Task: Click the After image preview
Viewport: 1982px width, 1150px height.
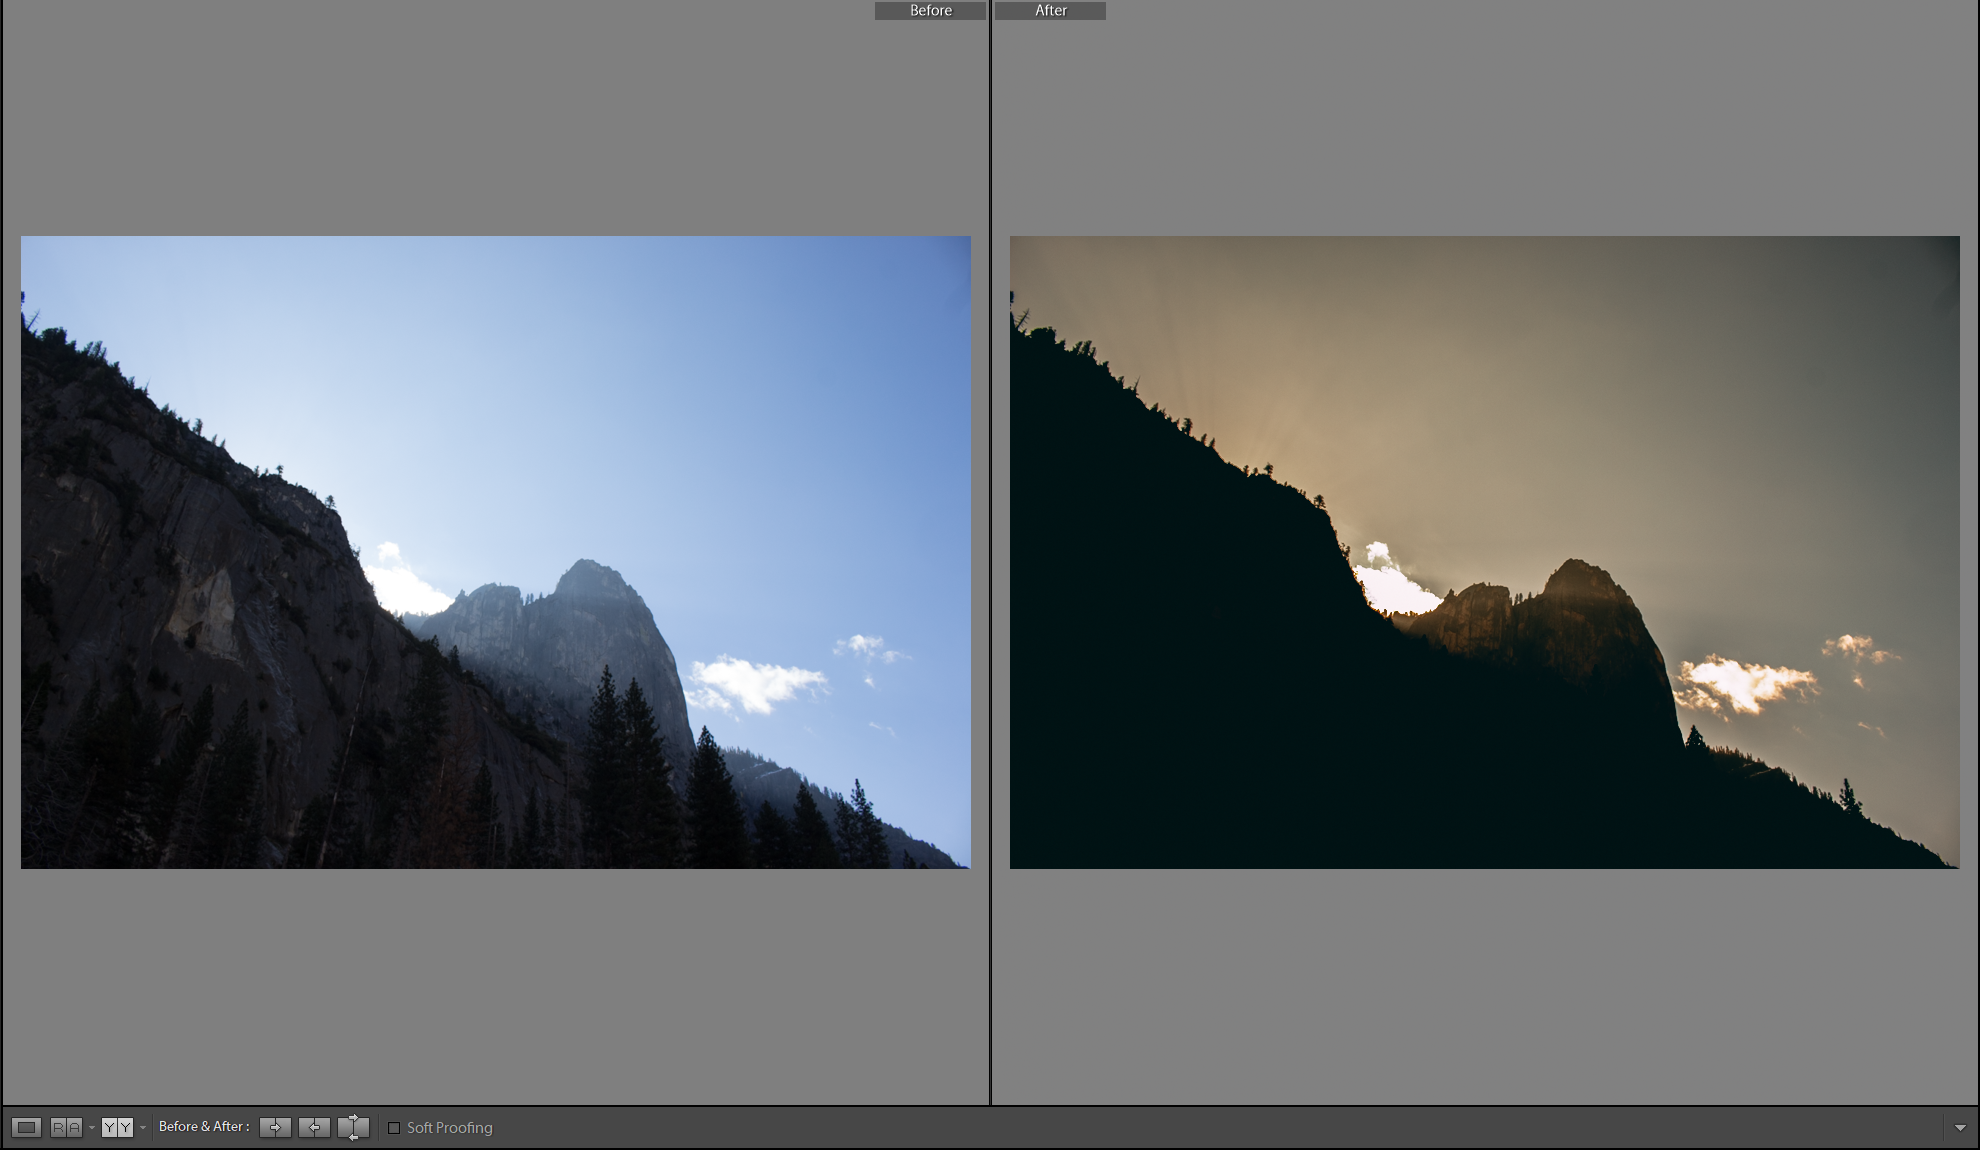Action: tap(1485, 552)
